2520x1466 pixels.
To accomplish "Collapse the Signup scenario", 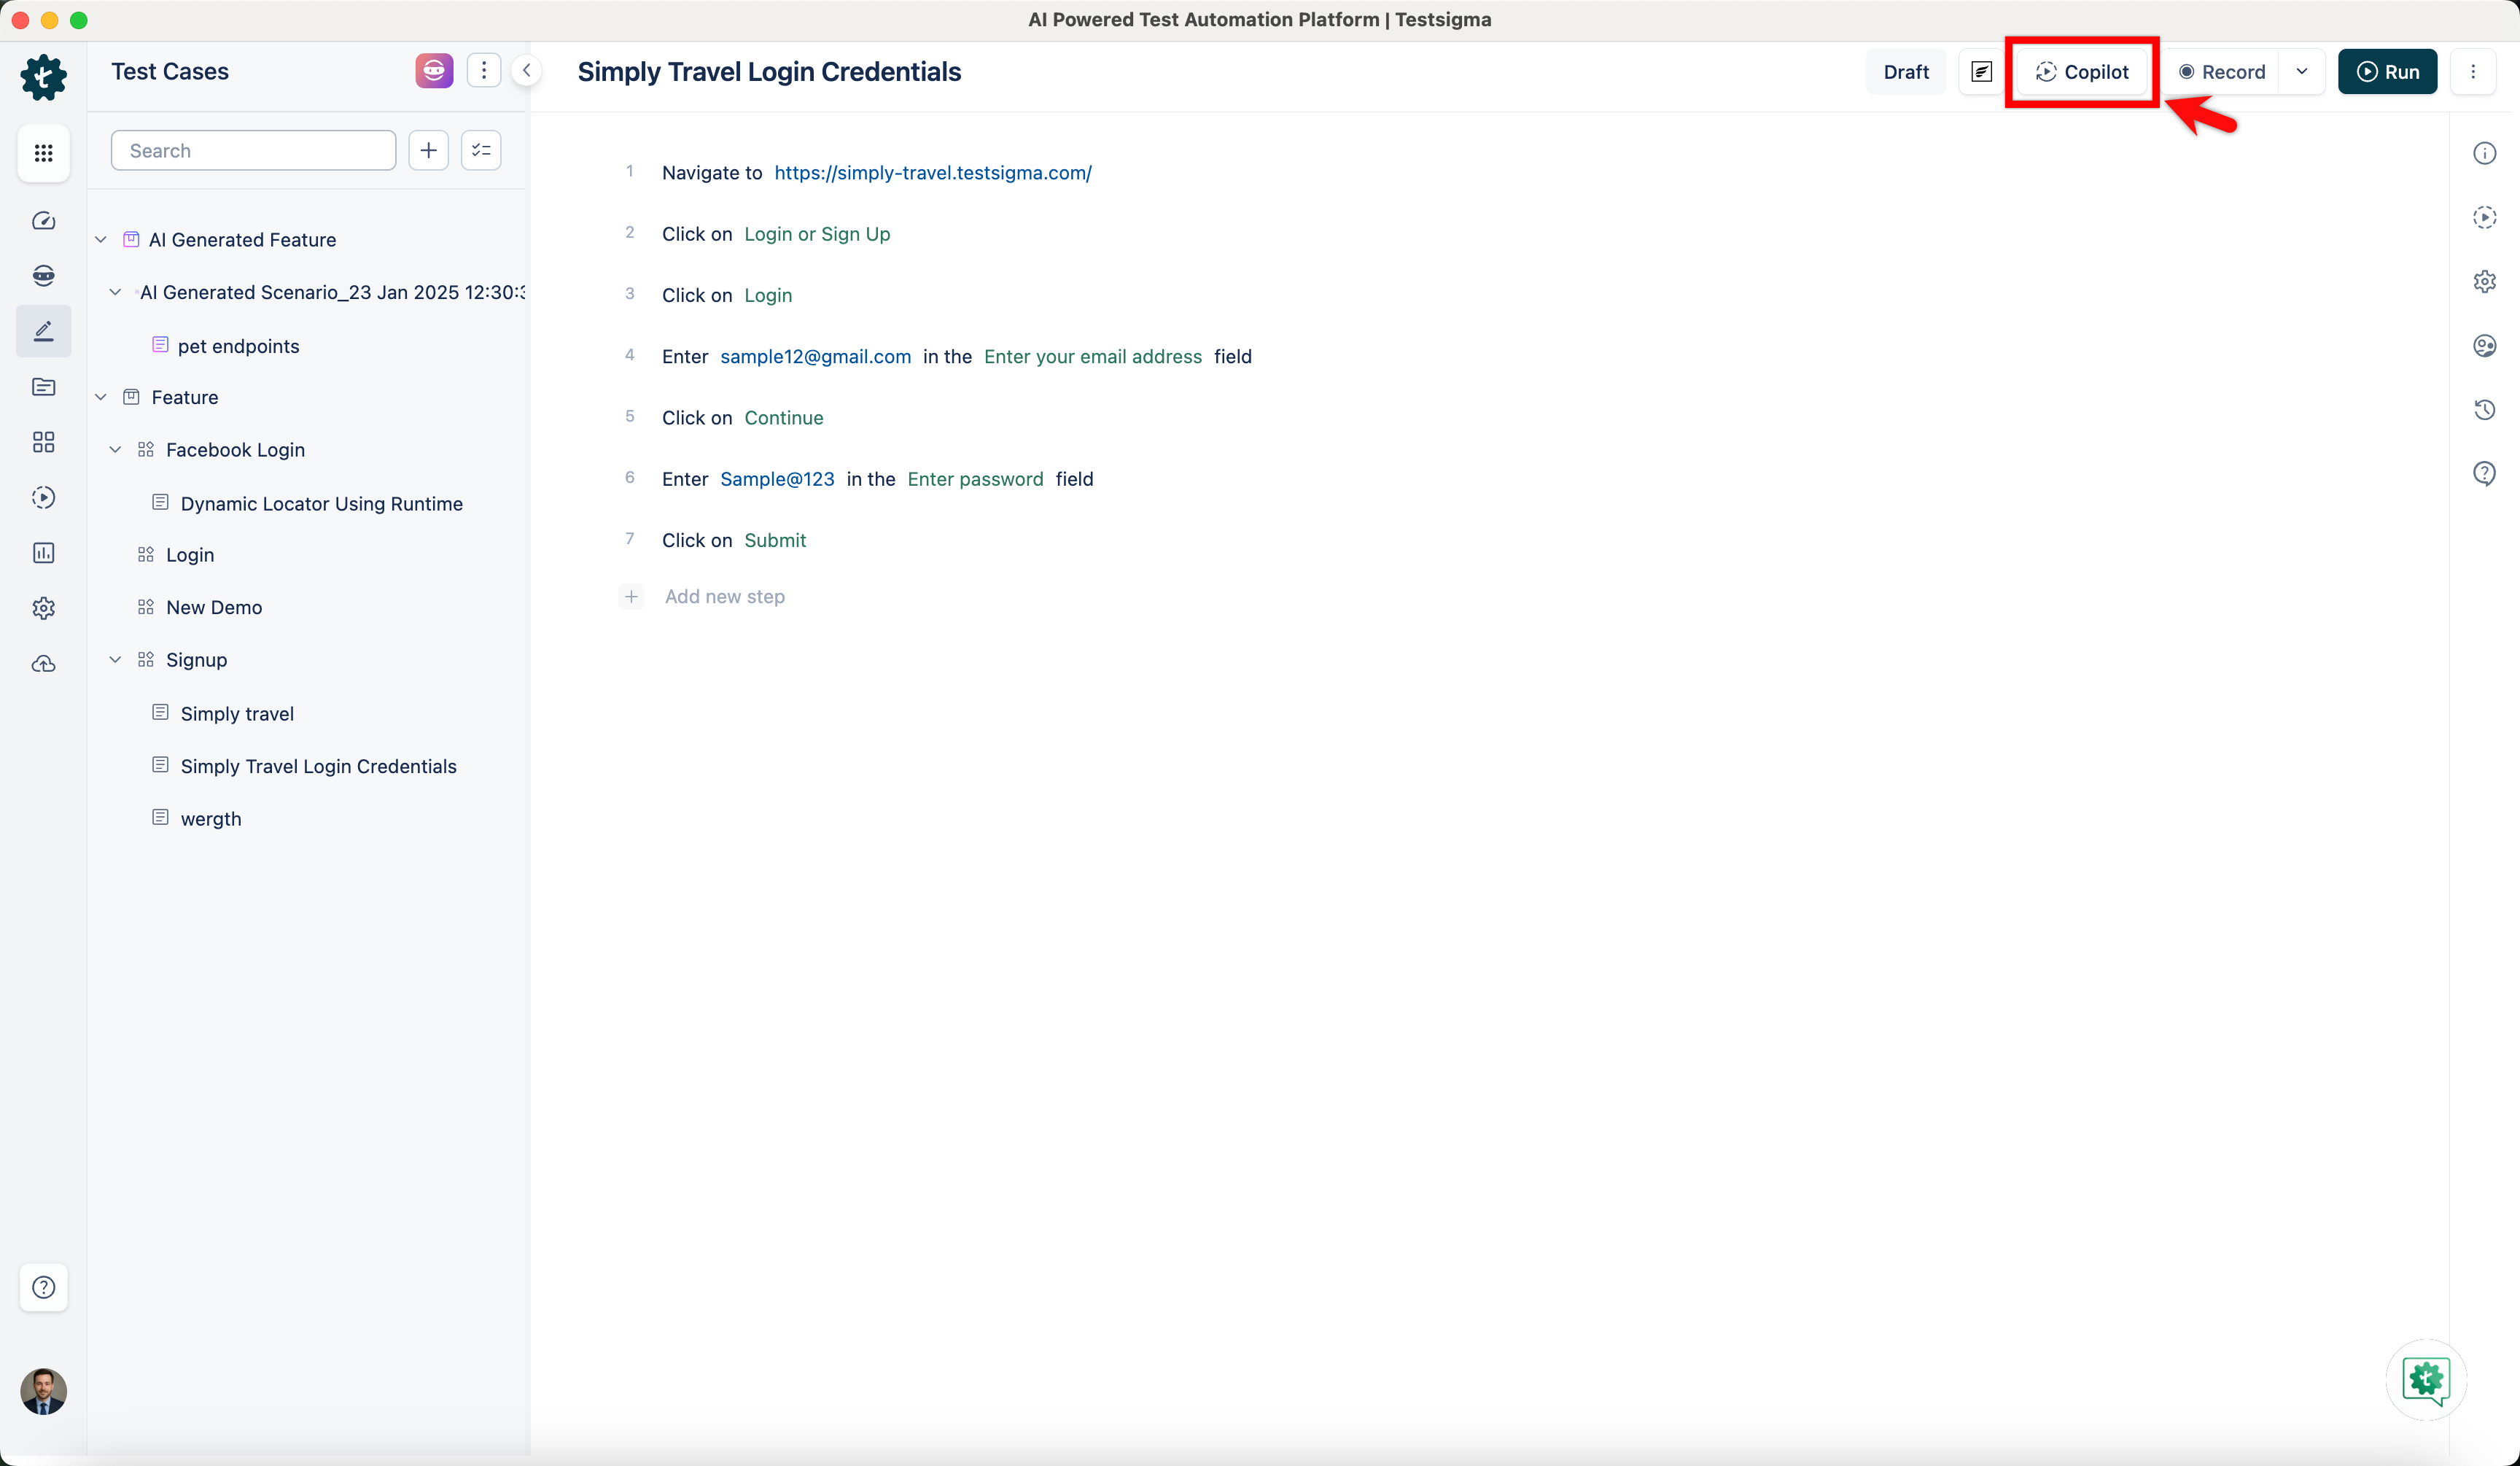I will coord(115,659).
